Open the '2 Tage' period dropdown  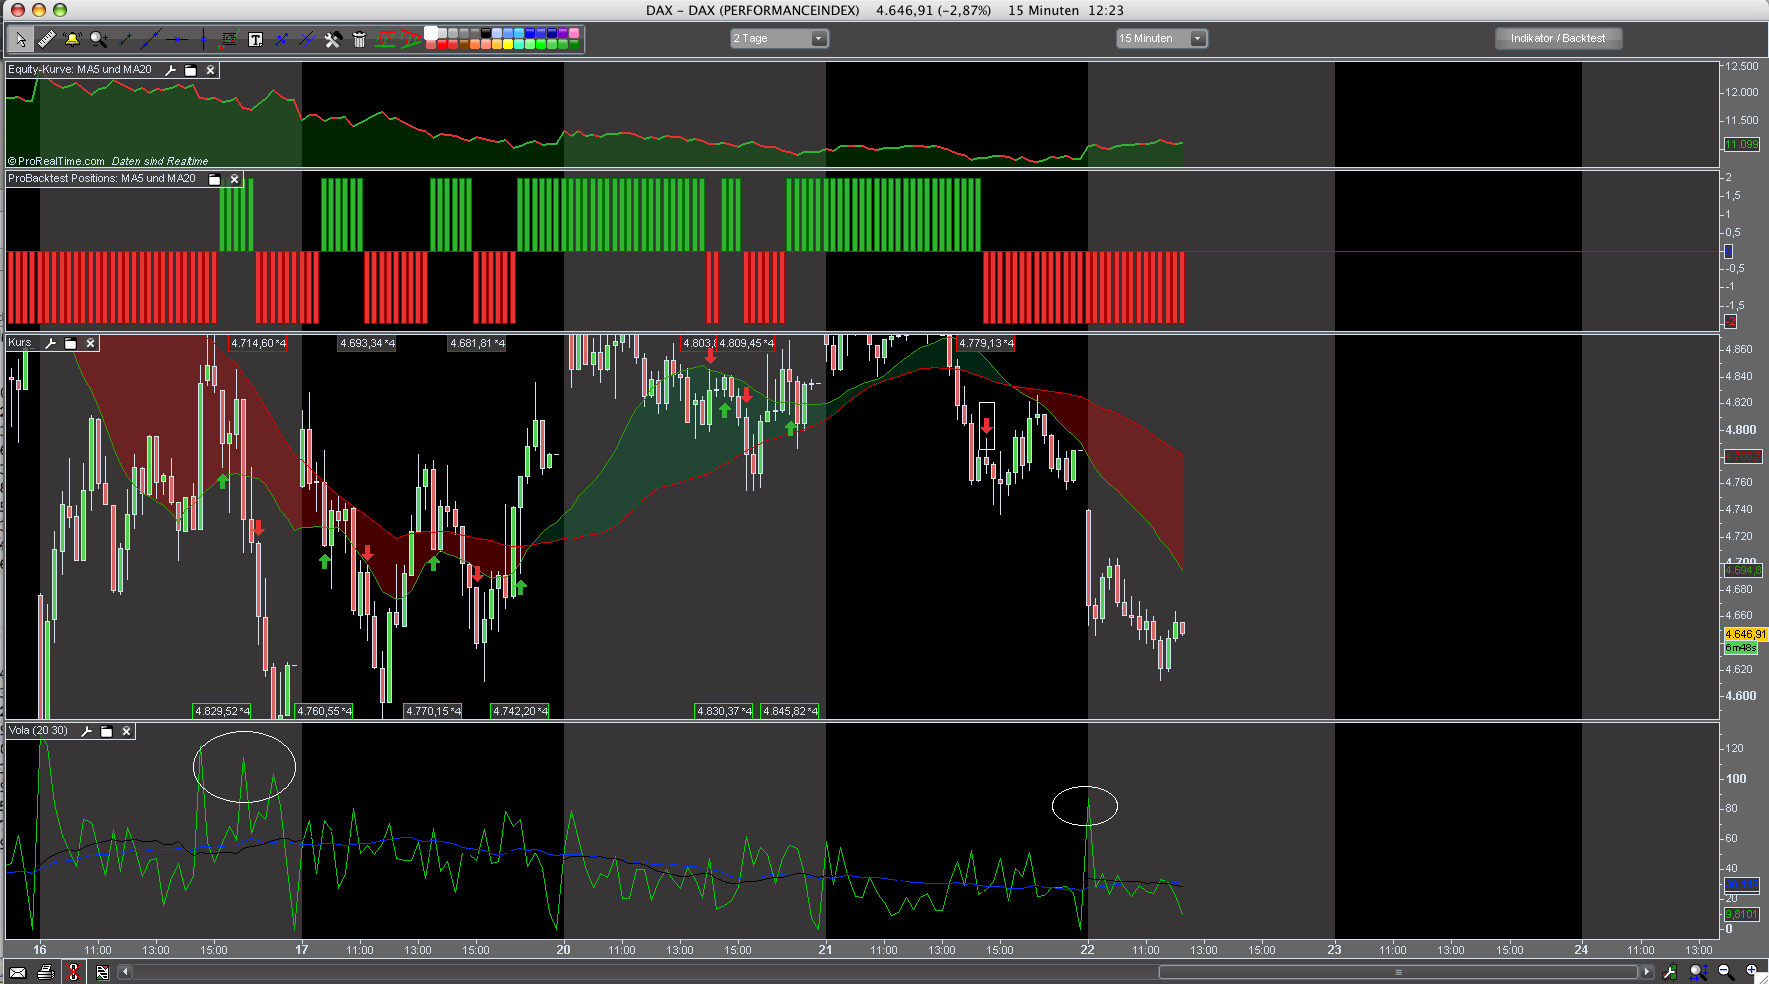779,38
